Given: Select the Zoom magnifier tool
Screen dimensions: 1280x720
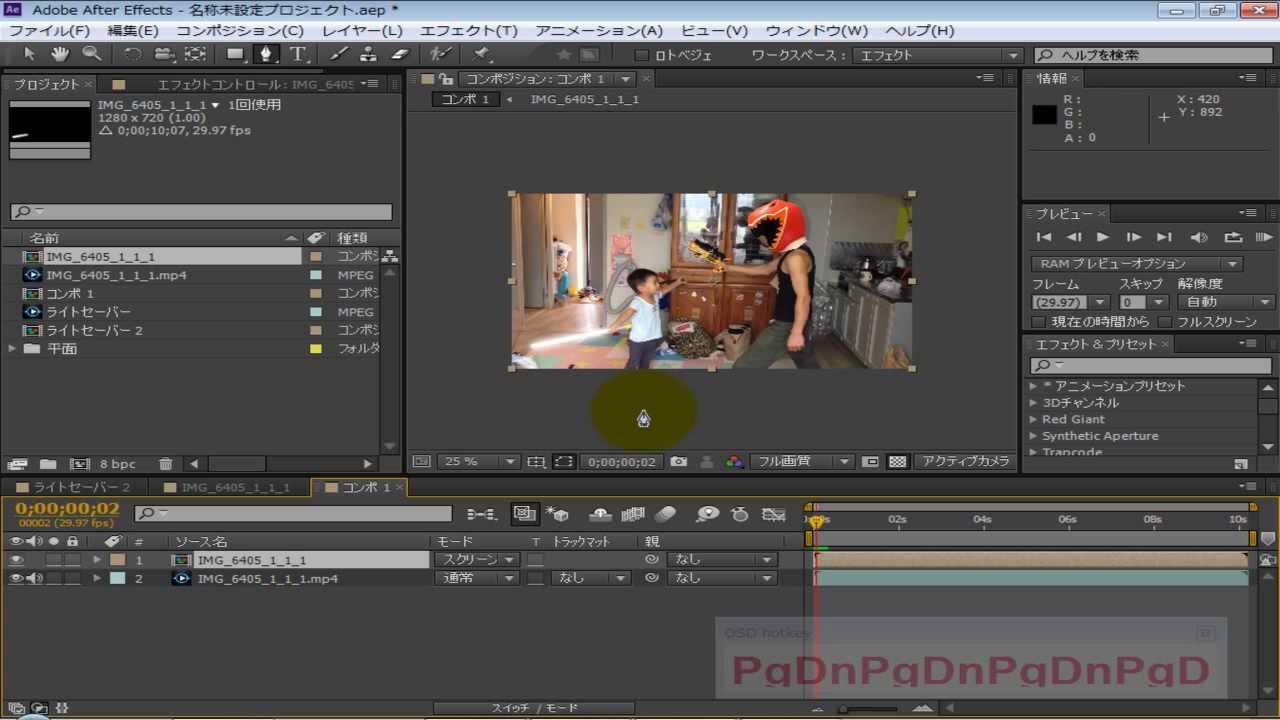Looking at the screenshot, I should click(x=91, y=54).
